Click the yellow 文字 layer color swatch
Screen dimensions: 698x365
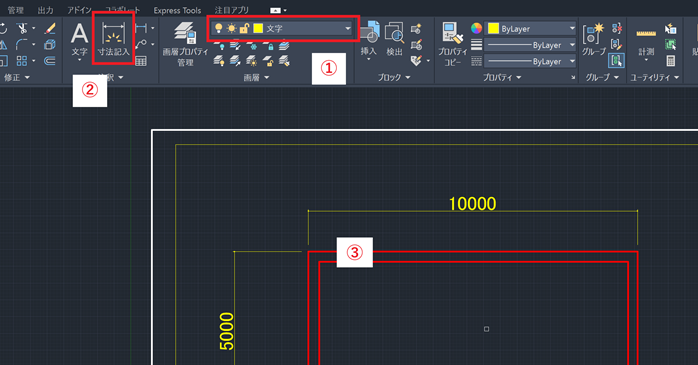(x=258, y=28)
